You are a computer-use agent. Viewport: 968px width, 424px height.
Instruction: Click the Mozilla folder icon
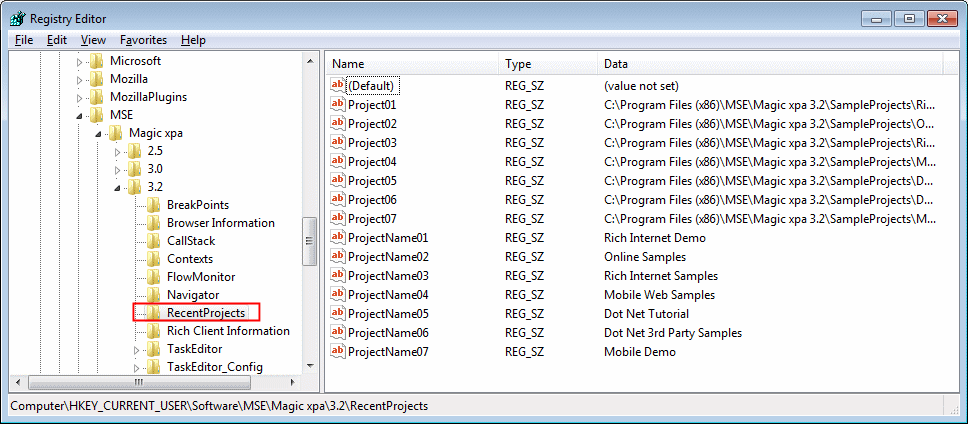point(97,79)
